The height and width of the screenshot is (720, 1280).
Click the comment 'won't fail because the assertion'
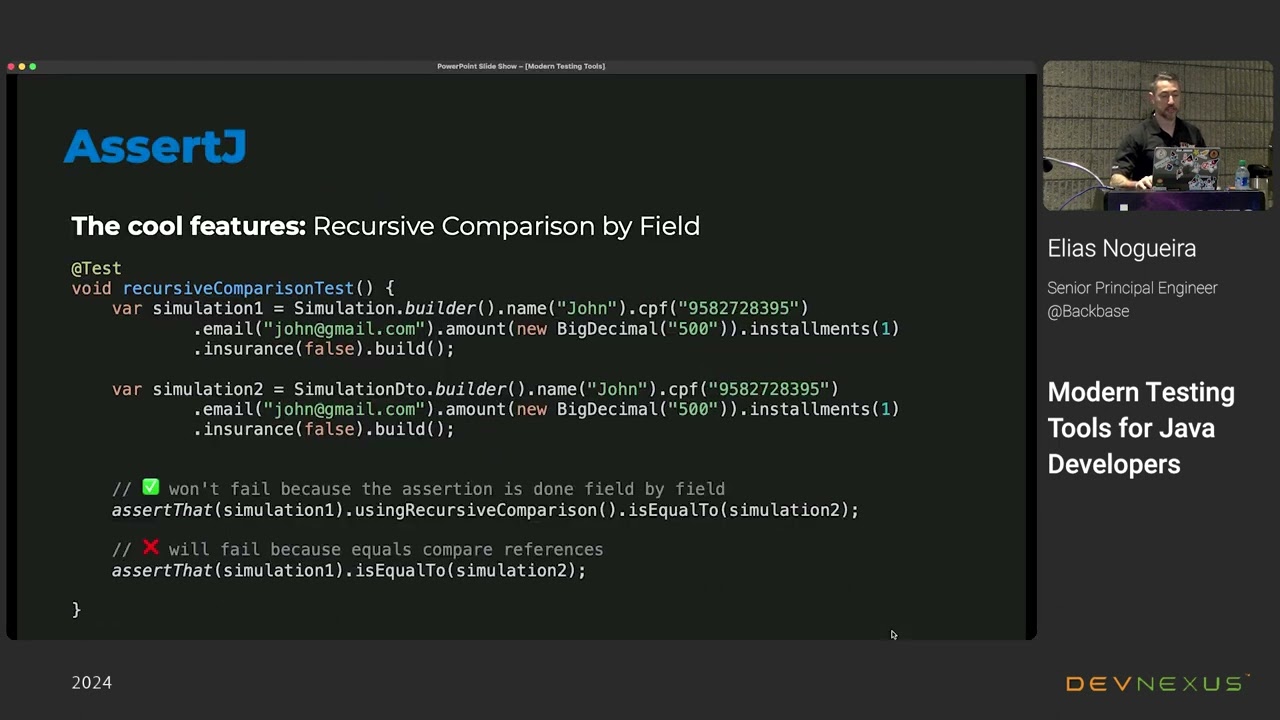point(330,489)
